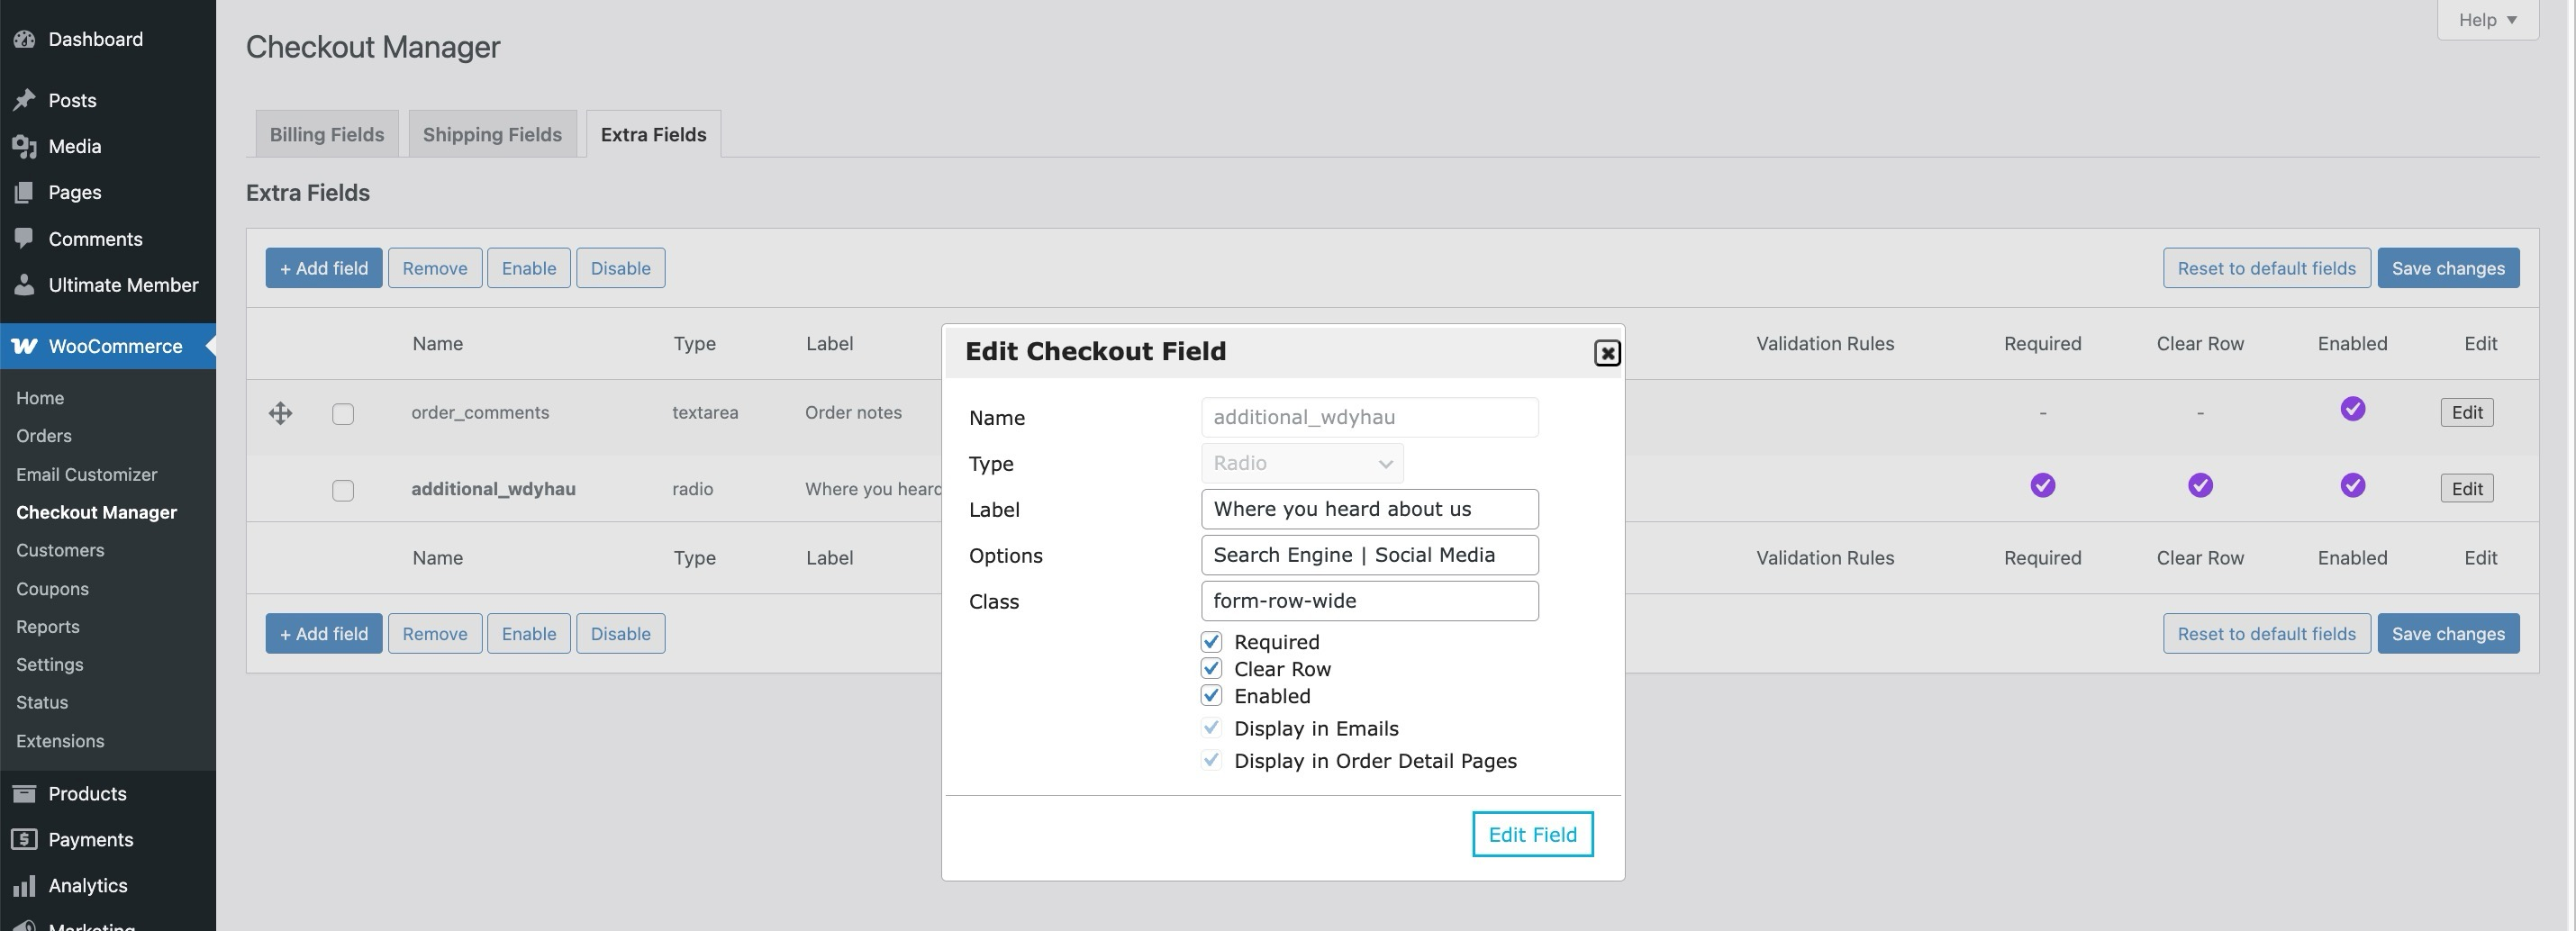The width and height of the screenshot is (2576, 931).
Task: Click into the Label text field
Action: [x=1368, y=509]
